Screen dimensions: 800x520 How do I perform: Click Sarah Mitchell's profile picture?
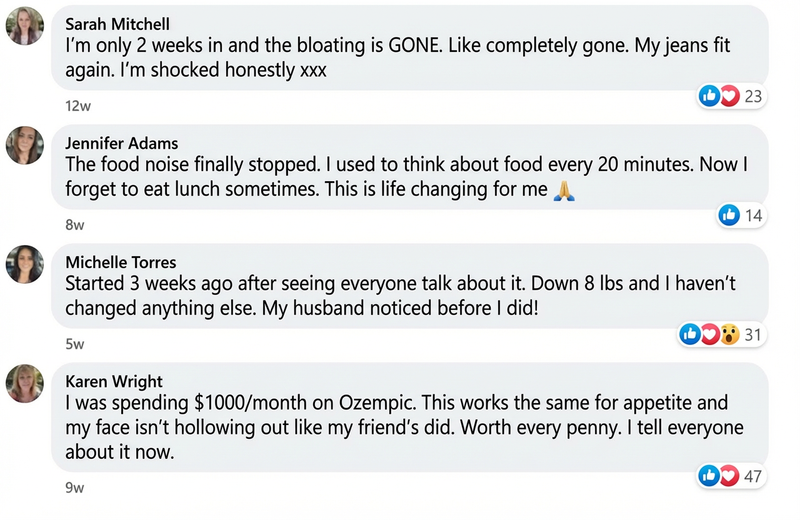pyautogui.click(x=24, y=26)
